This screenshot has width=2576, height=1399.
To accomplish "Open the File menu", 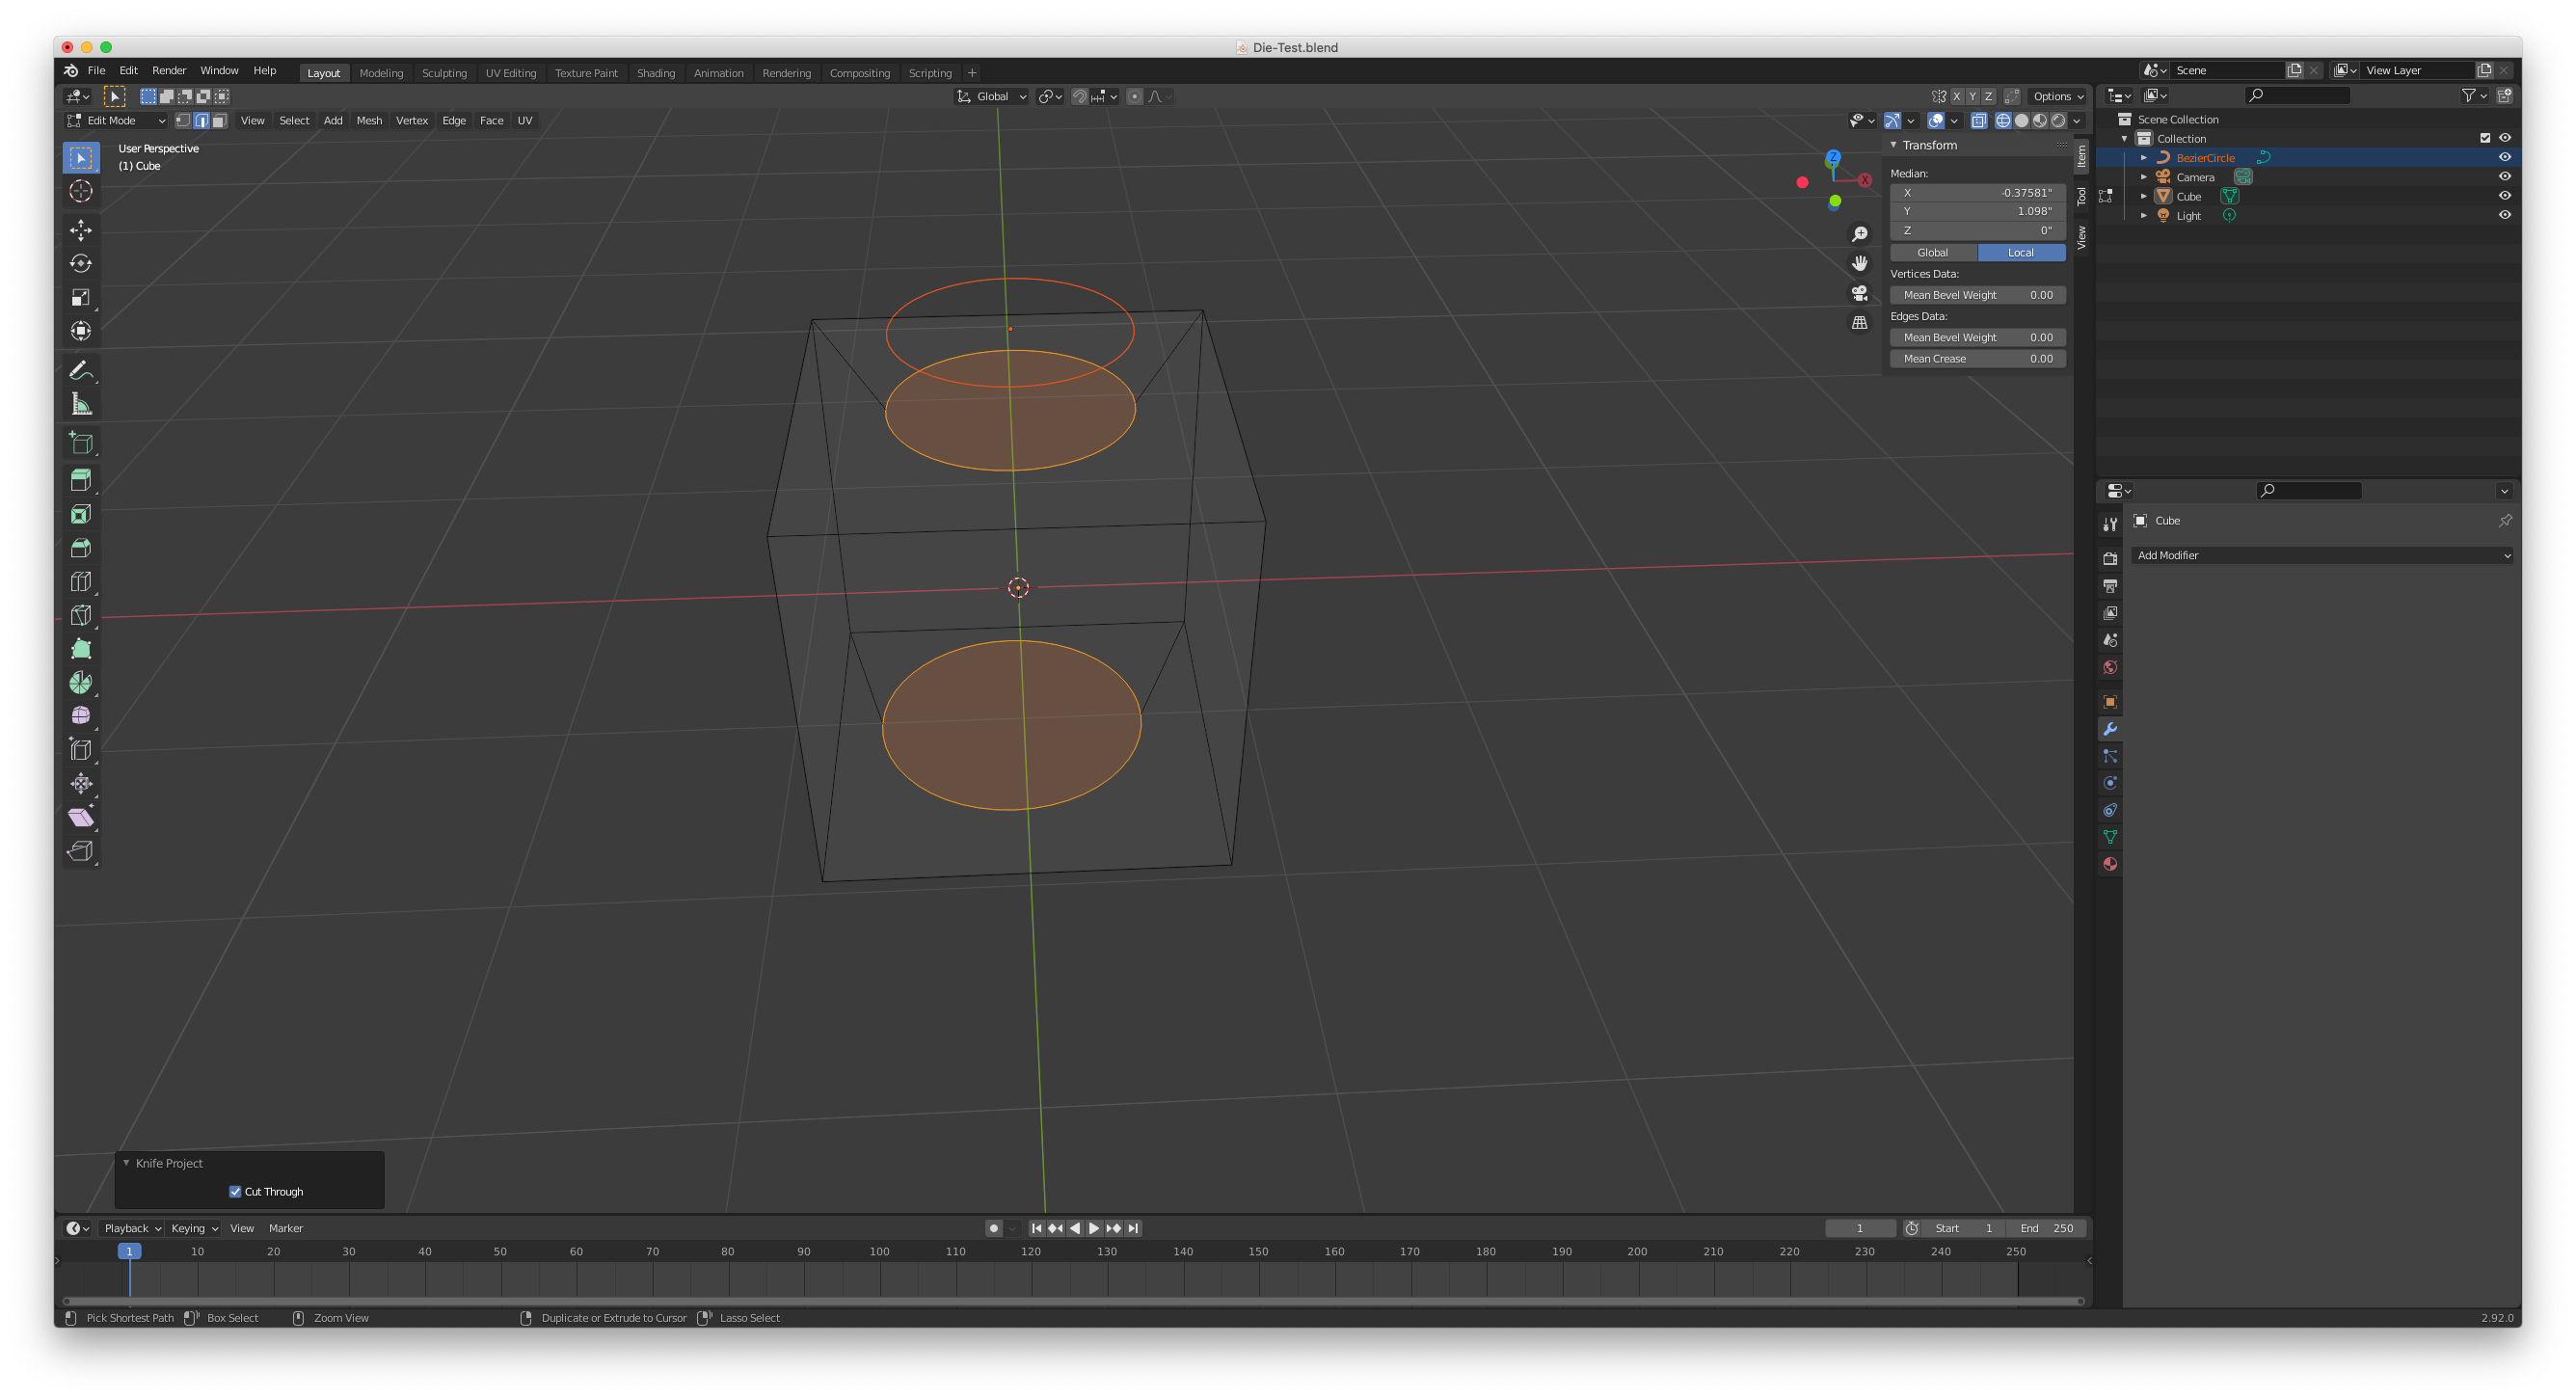I will click(x=96, y=71).
